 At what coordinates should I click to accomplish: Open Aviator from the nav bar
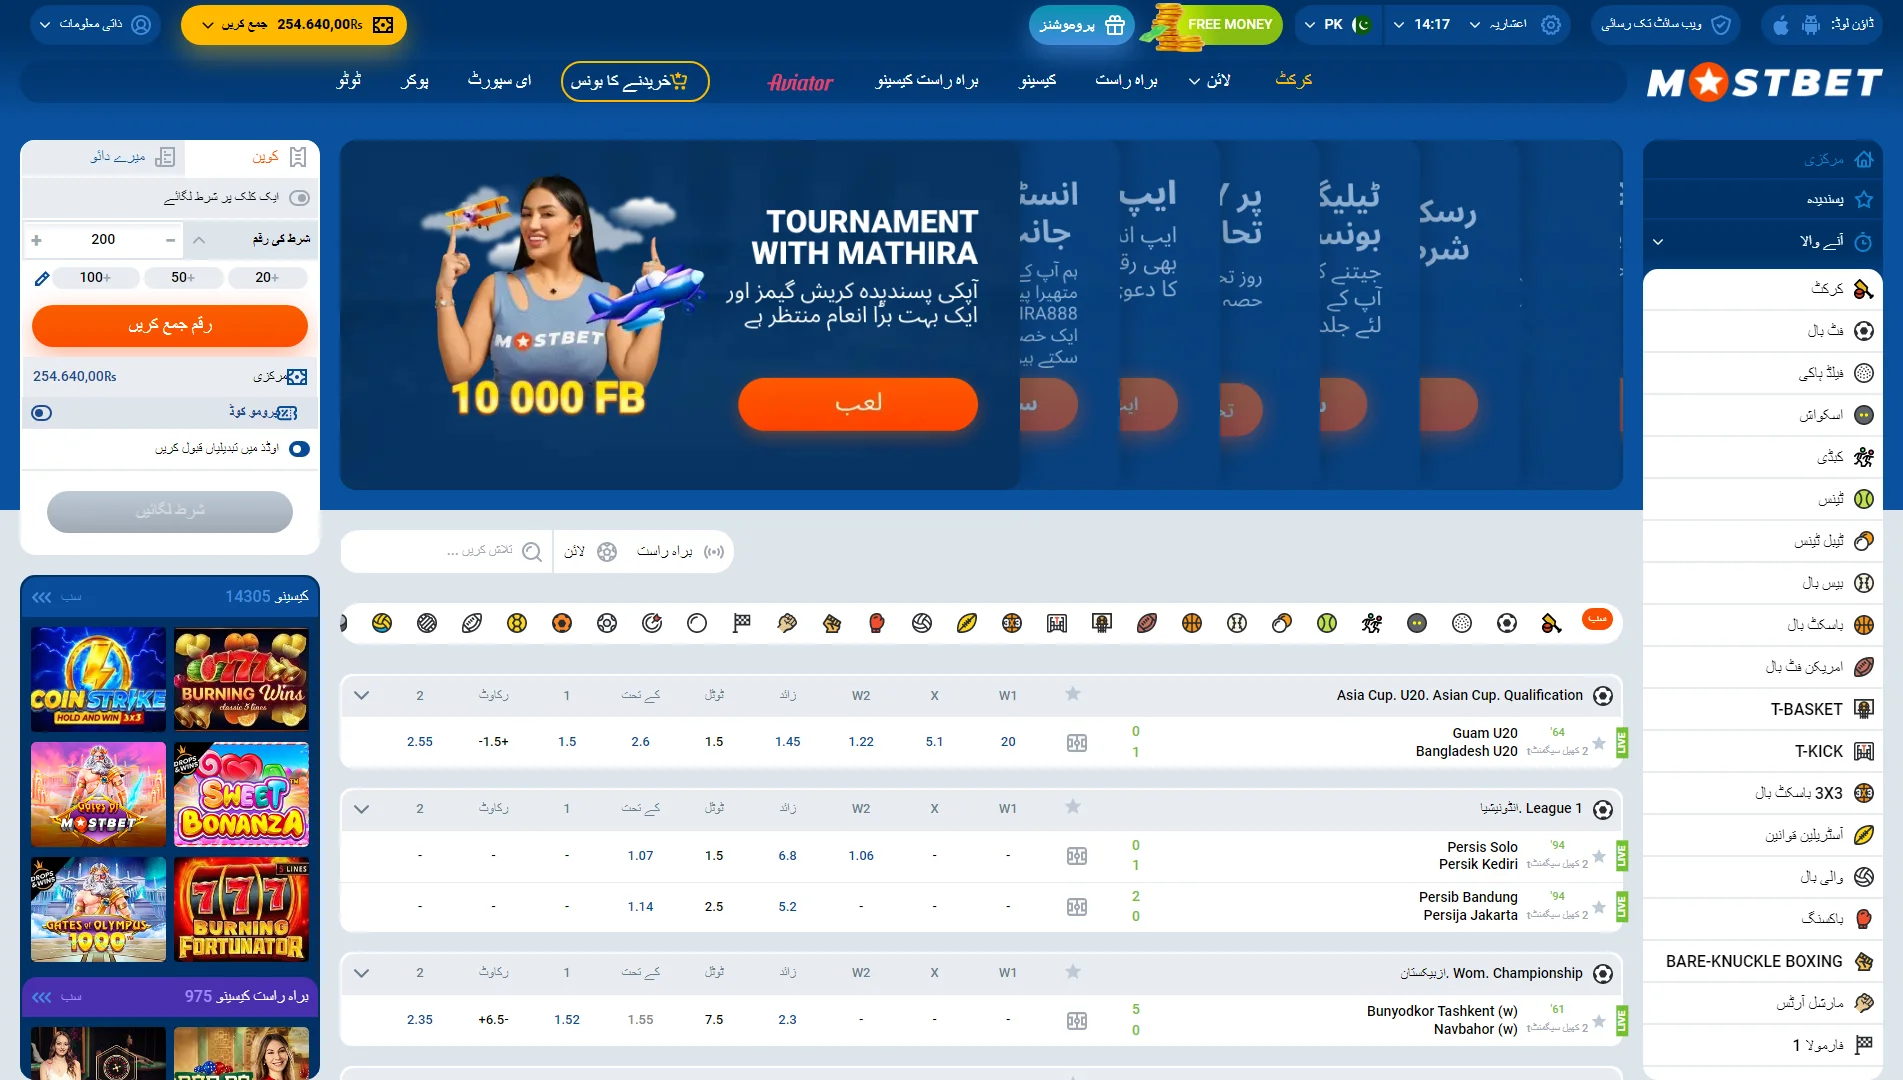click(x=800, y=82)
